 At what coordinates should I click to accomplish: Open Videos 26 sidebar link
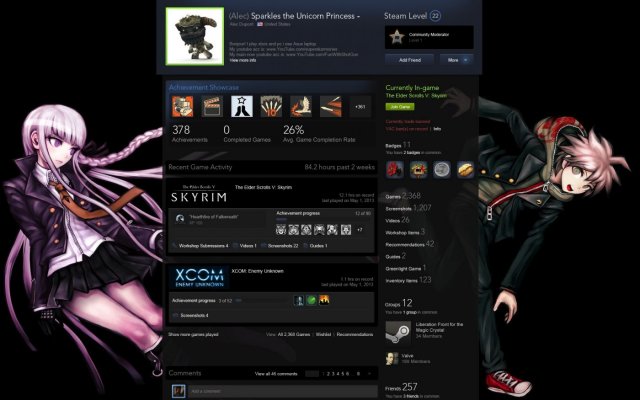pyautogui.click(x=398, y=220)
